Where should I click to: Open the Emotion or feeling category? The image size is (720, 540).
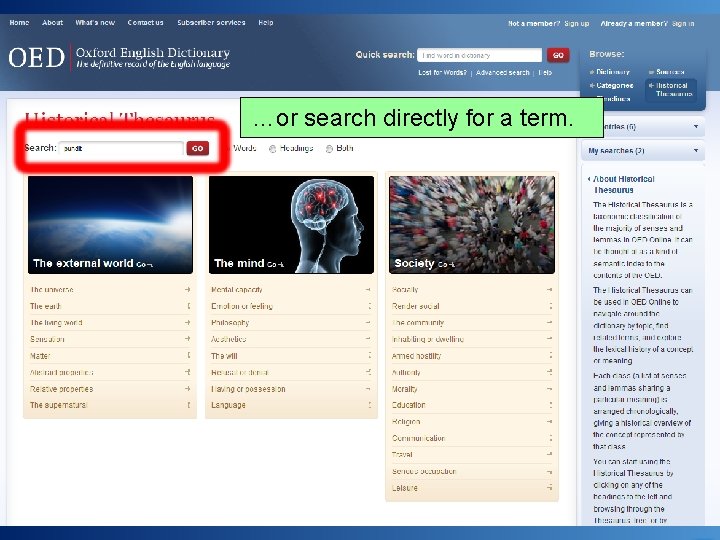coord(242,306)
